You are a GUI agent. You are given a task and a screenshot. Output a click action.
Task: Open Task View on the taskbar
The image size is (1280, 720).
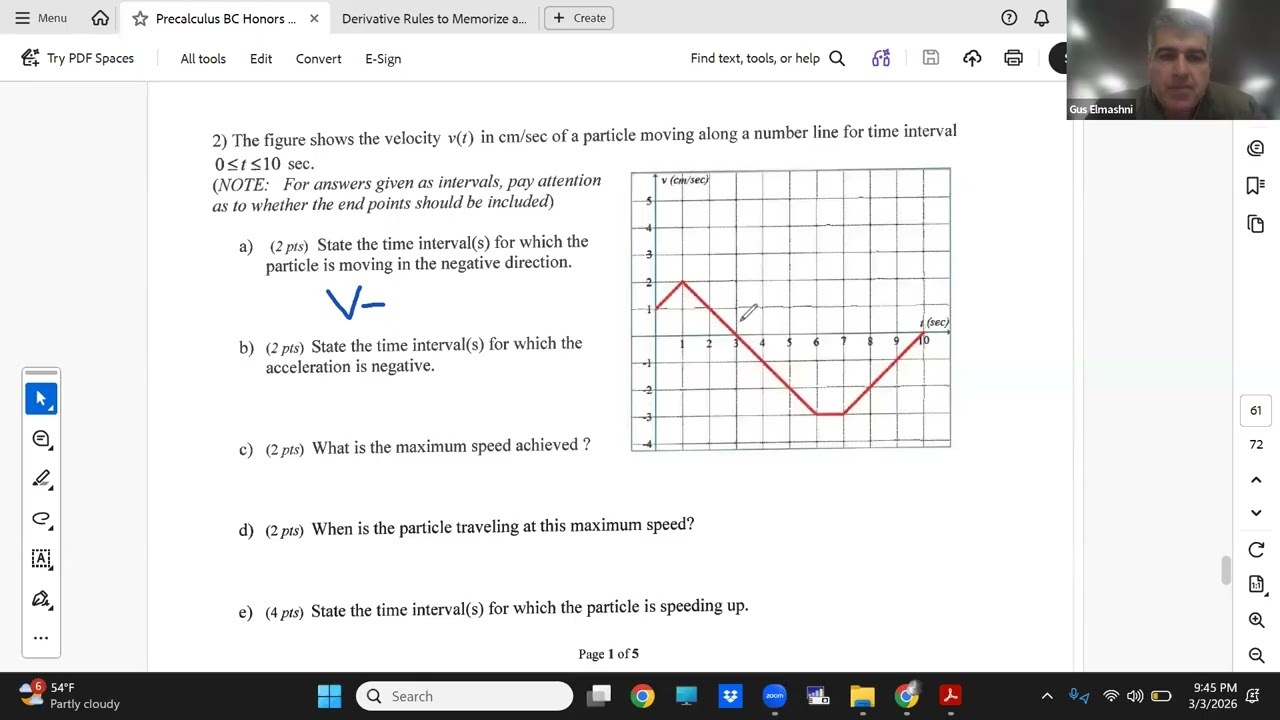click(598, 696)
